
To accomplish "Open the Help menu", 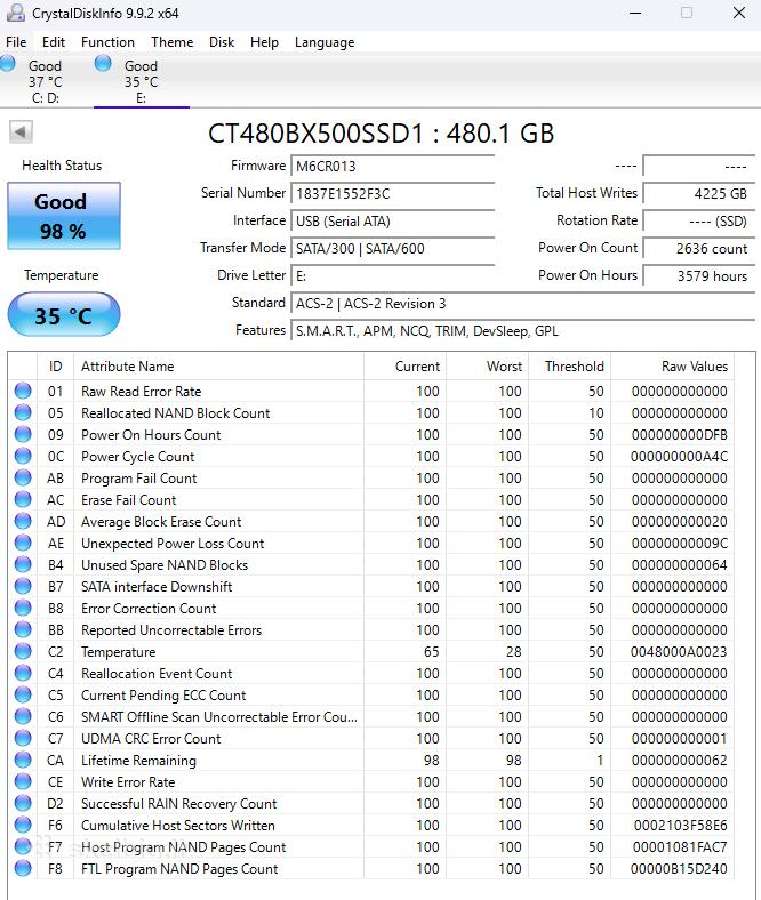I will tap(265, 42).
